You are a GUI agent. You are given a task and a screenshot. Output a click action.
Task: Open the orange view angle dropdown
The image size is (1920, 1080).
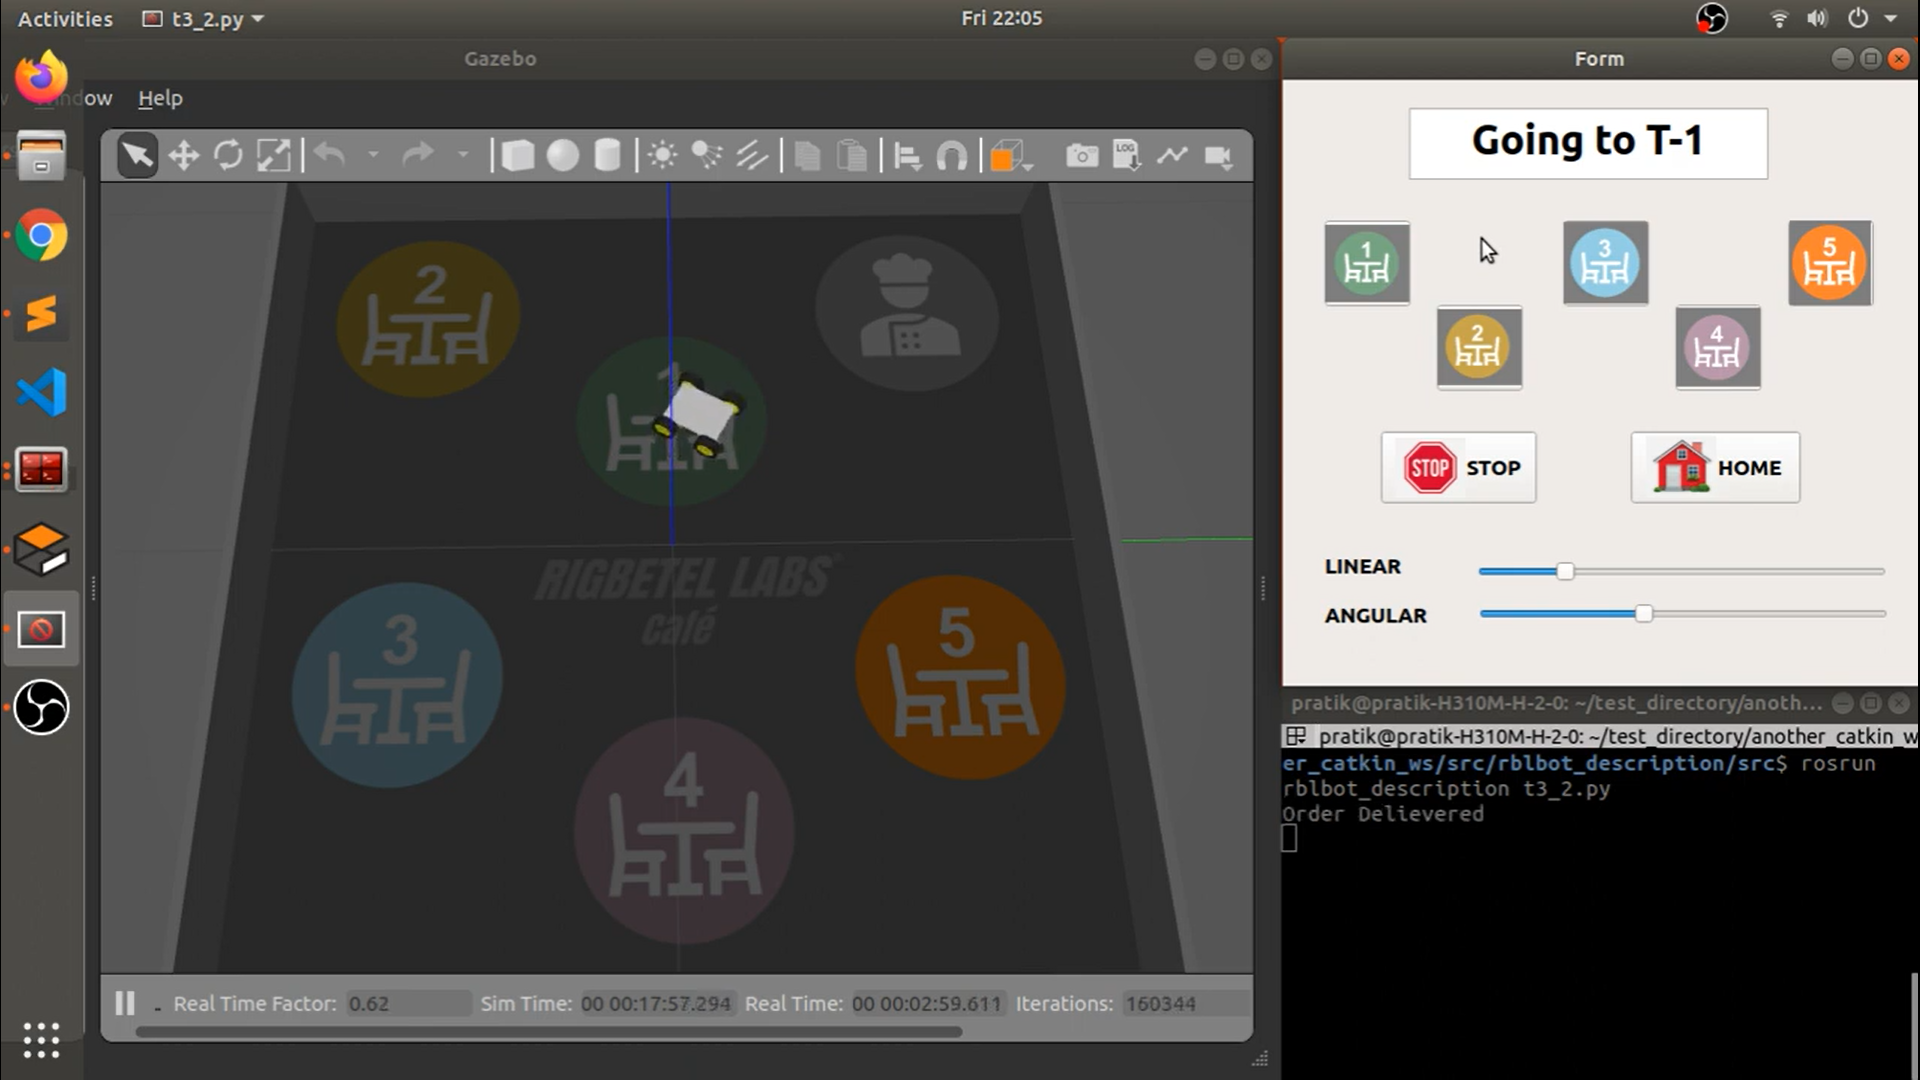1011,157
